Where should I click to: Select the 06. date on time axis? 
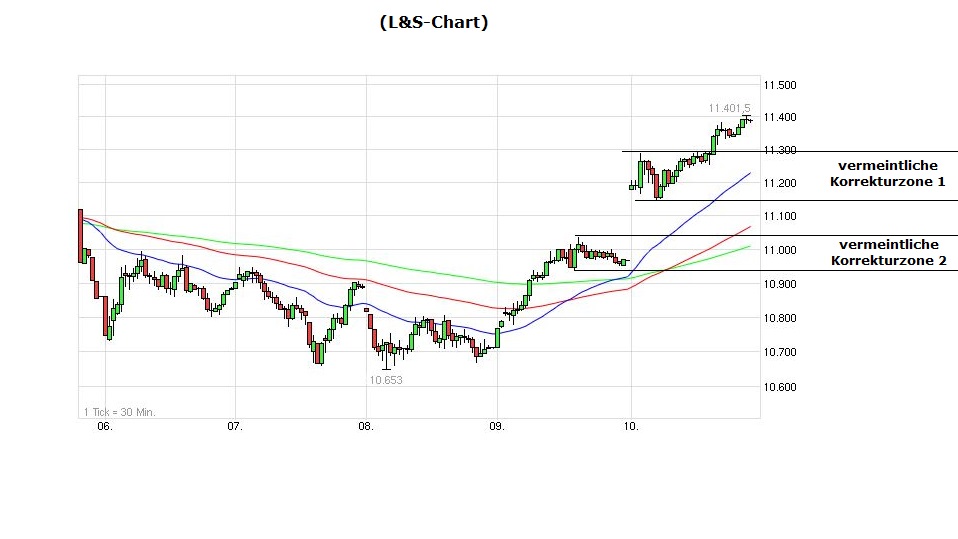(x=105, y=426)
